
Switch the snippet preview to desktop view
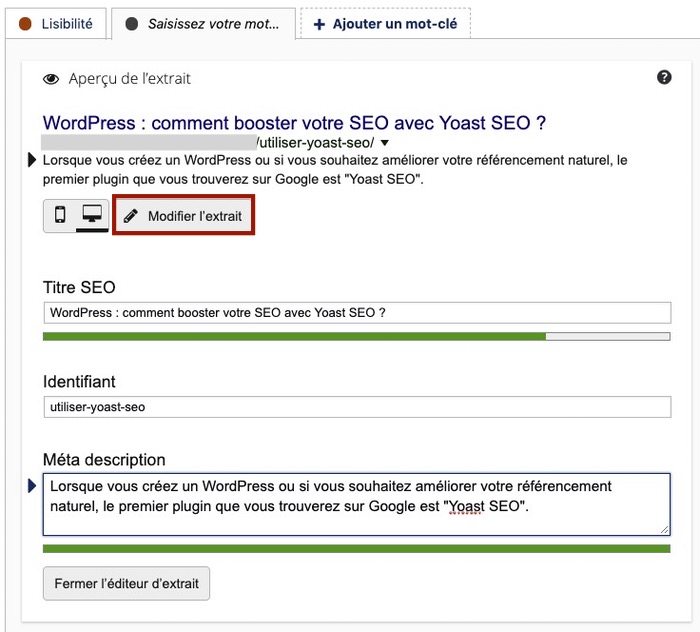[x=92, y=215]
